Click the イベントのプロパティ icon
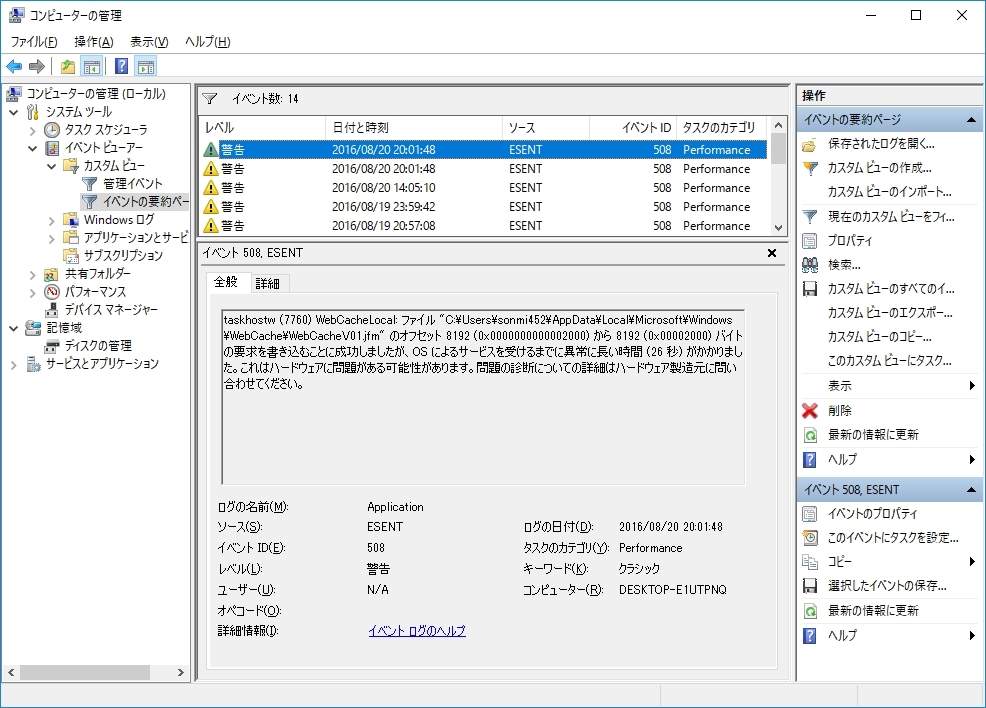 (810, 514)
